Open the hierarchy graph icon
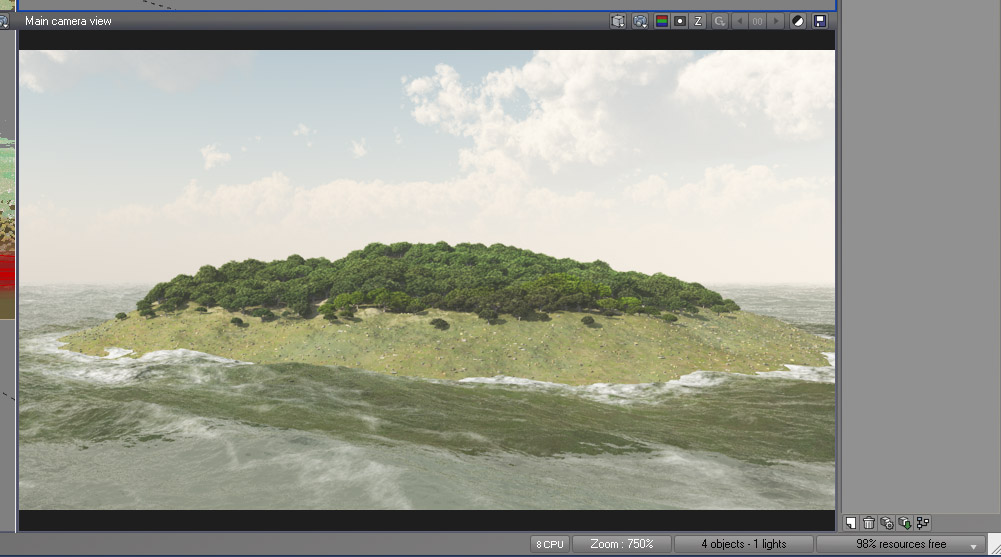 [922, 523]
